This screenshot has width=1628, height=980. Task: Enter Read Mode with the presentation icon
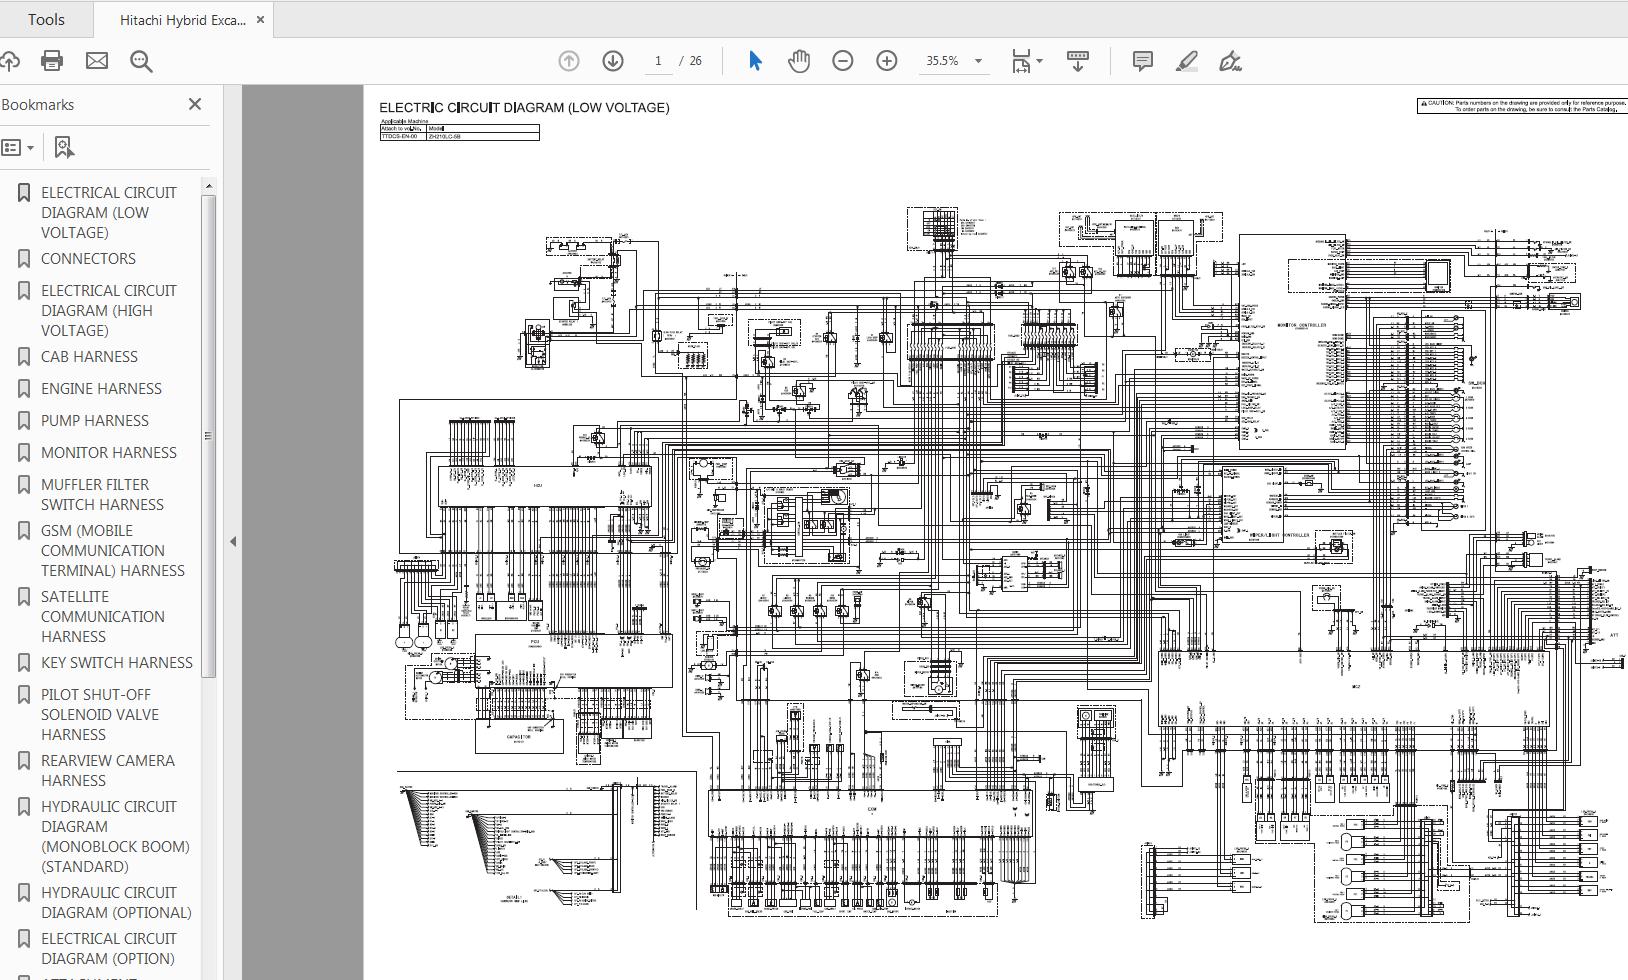[x=1078, y=61]
